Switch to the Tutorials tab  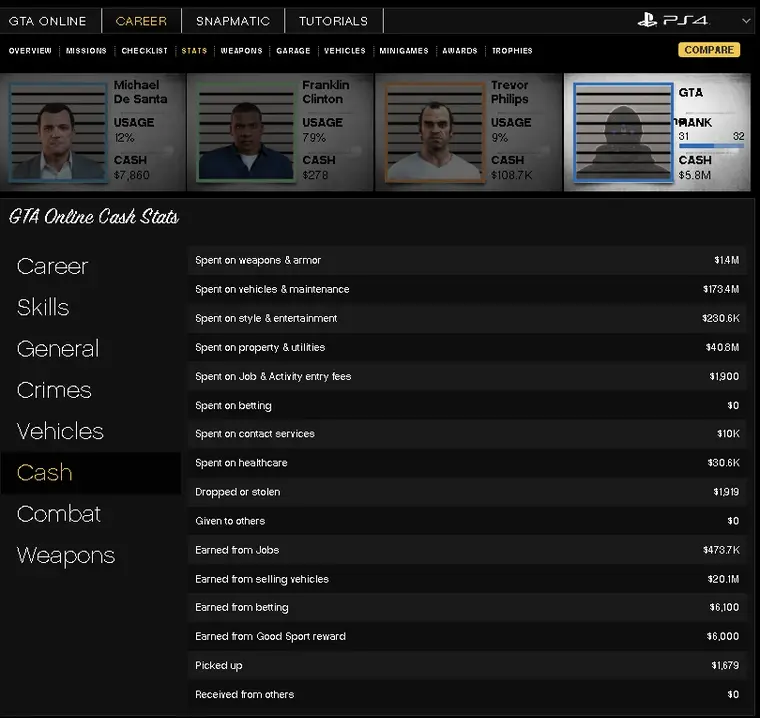333,21
